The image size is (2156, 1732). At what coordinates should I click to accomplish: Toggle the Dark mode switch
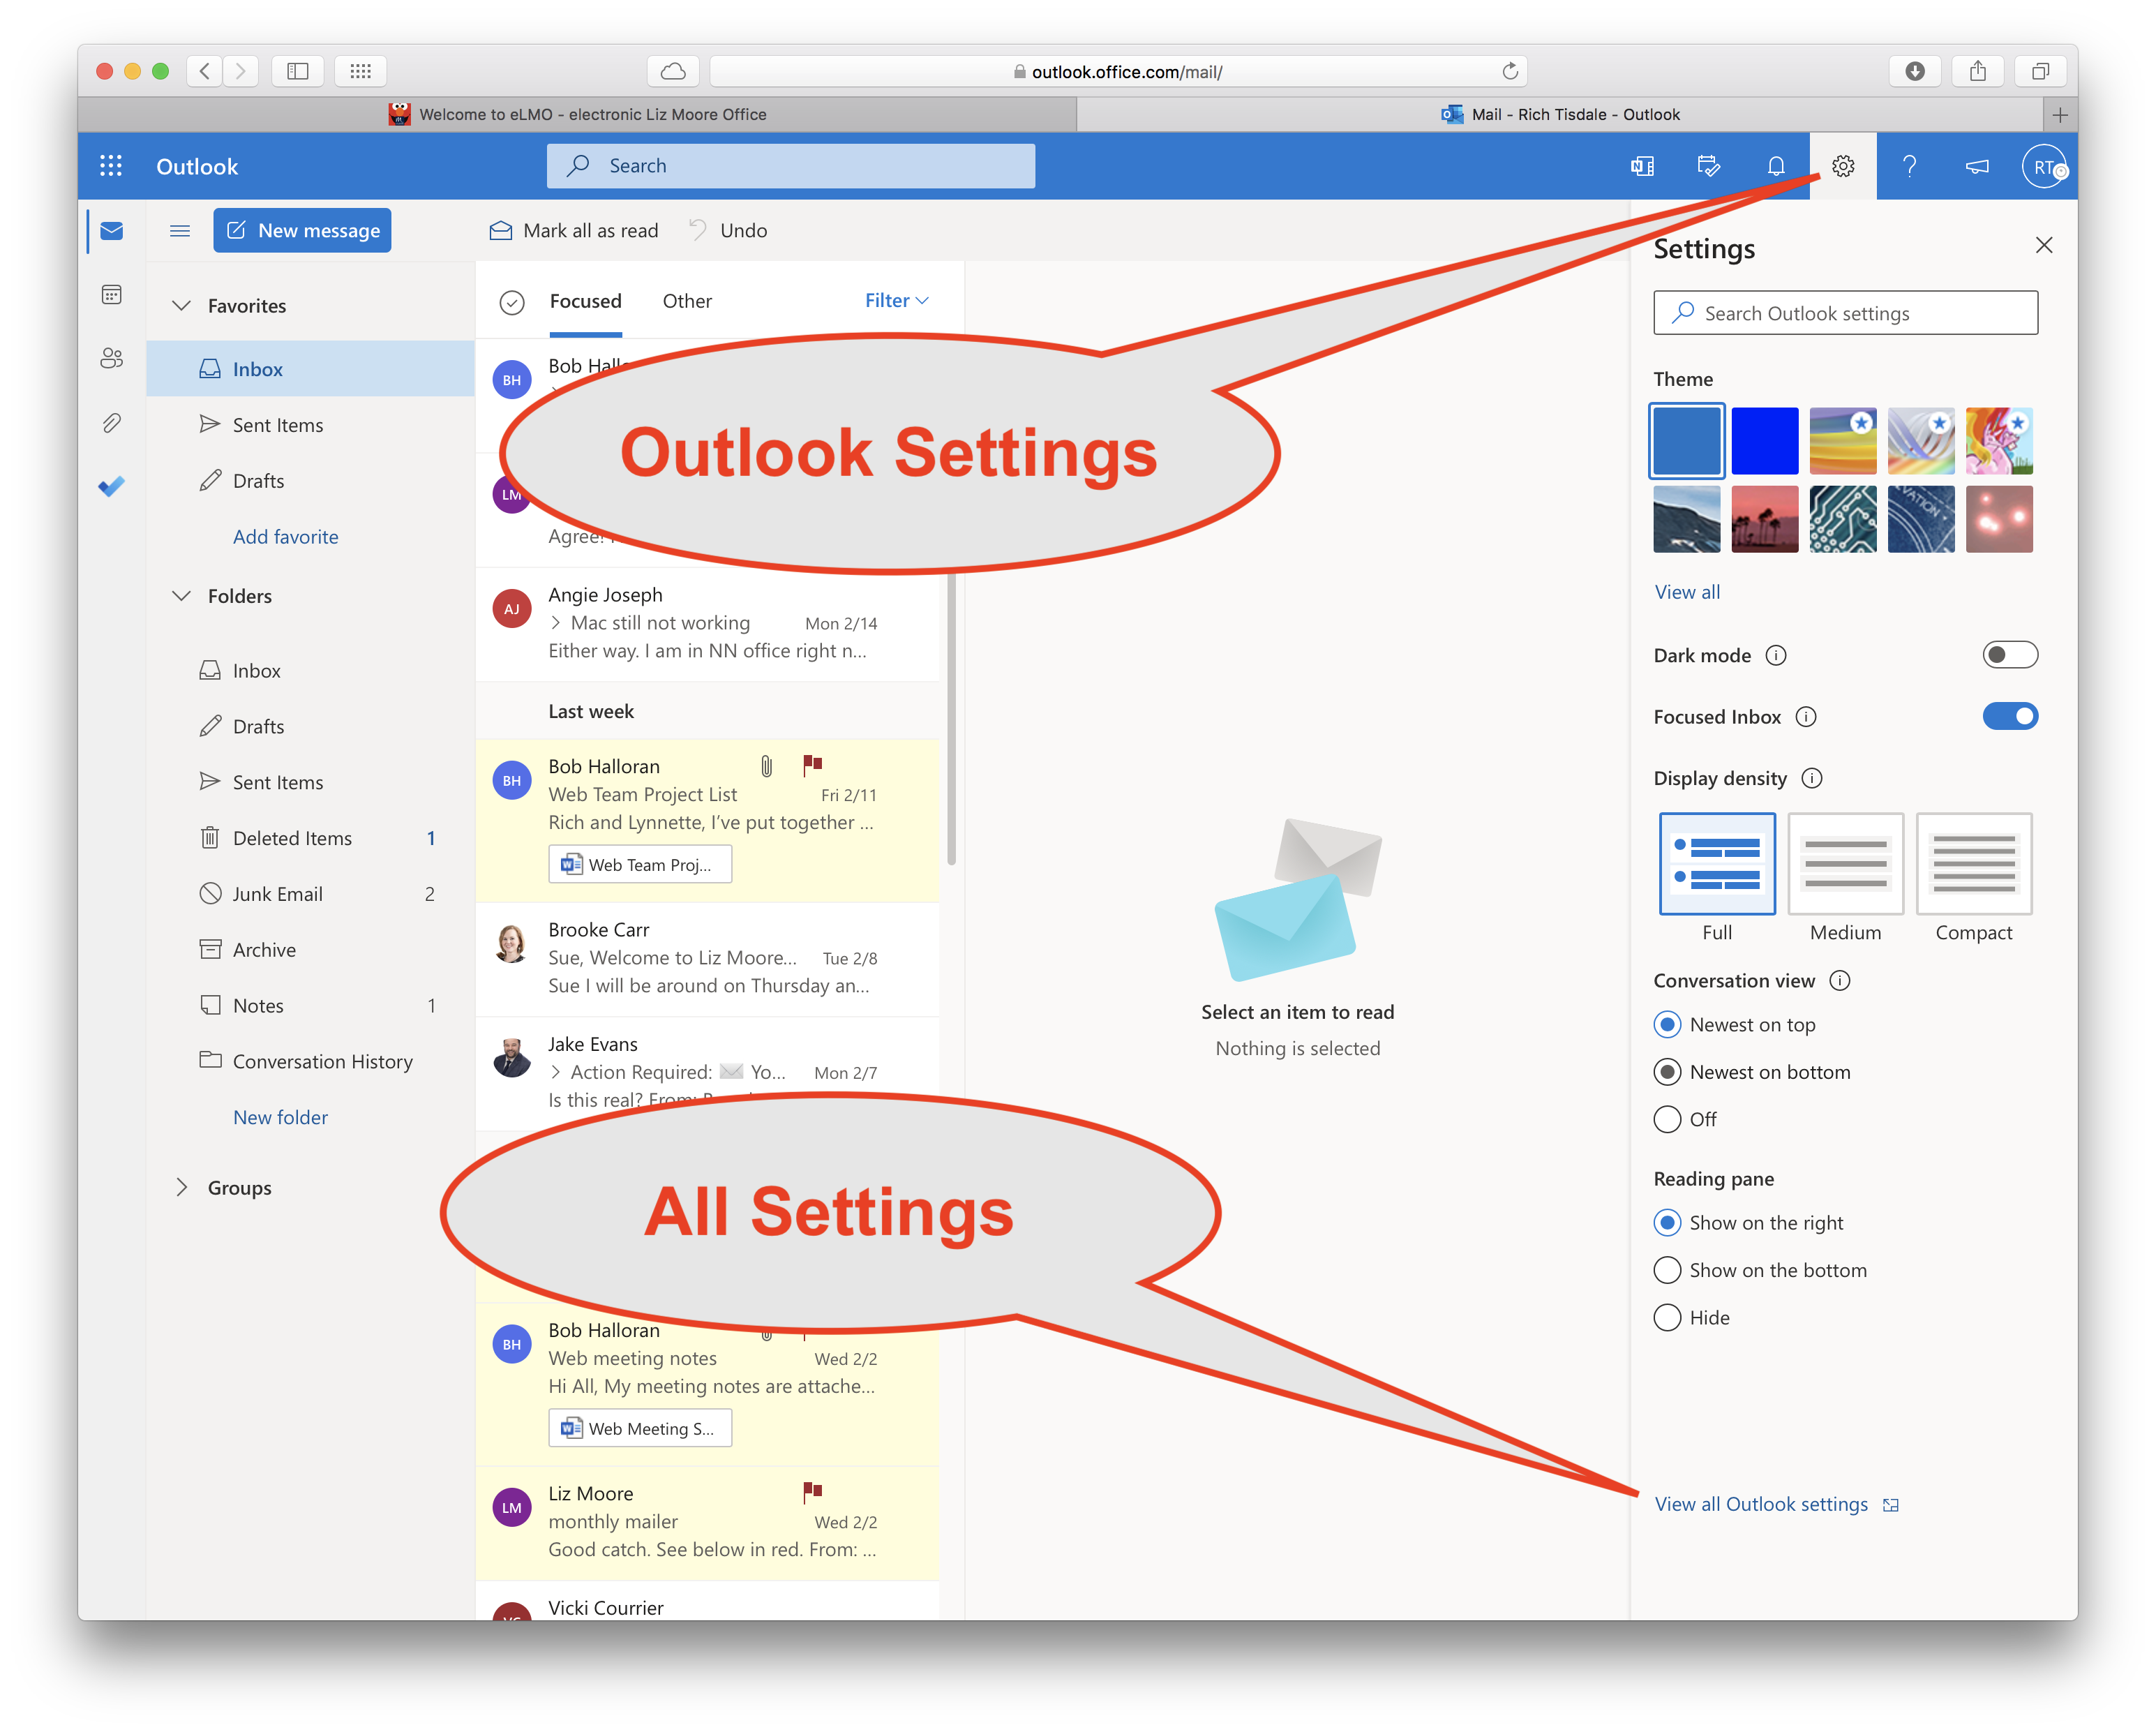click(2009, 655)
